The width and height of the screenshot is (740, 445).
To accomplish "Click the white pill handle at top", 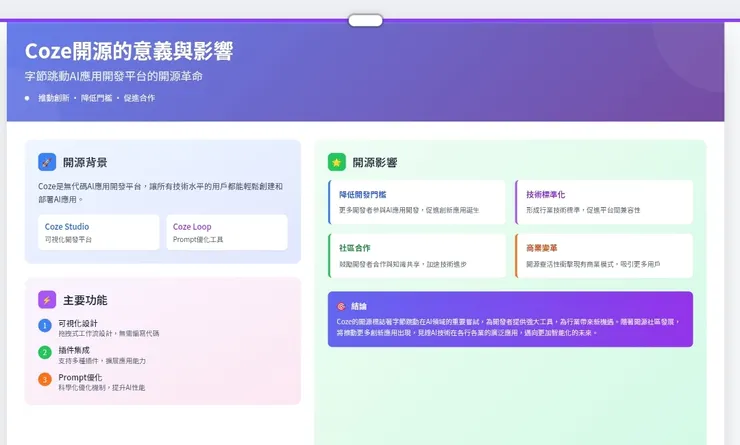I will [x=365, y=20].
